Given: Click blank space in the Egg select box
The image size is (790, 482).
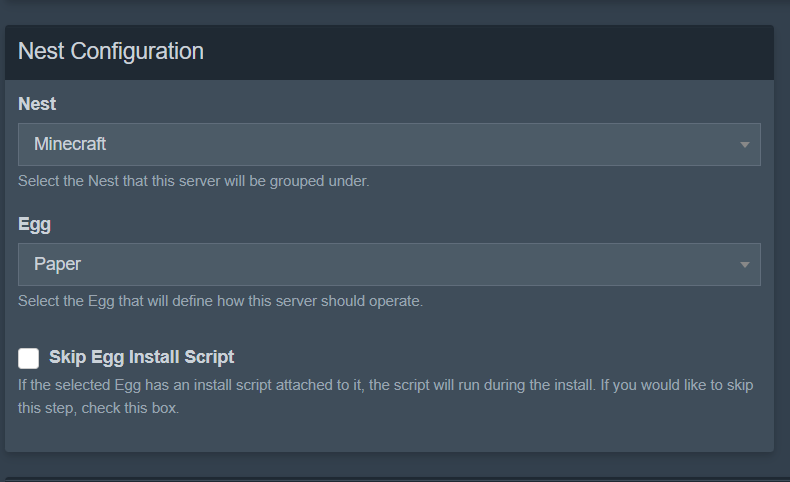Looking at the screenshot, I should click(x=450, y=264).
